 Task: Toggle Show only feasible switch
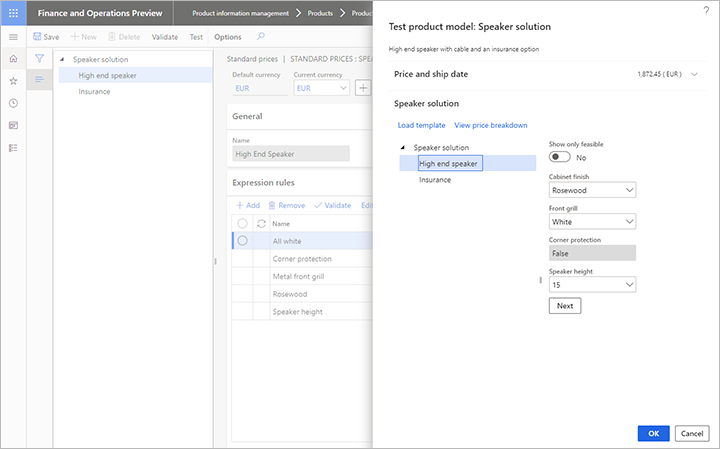559,157
